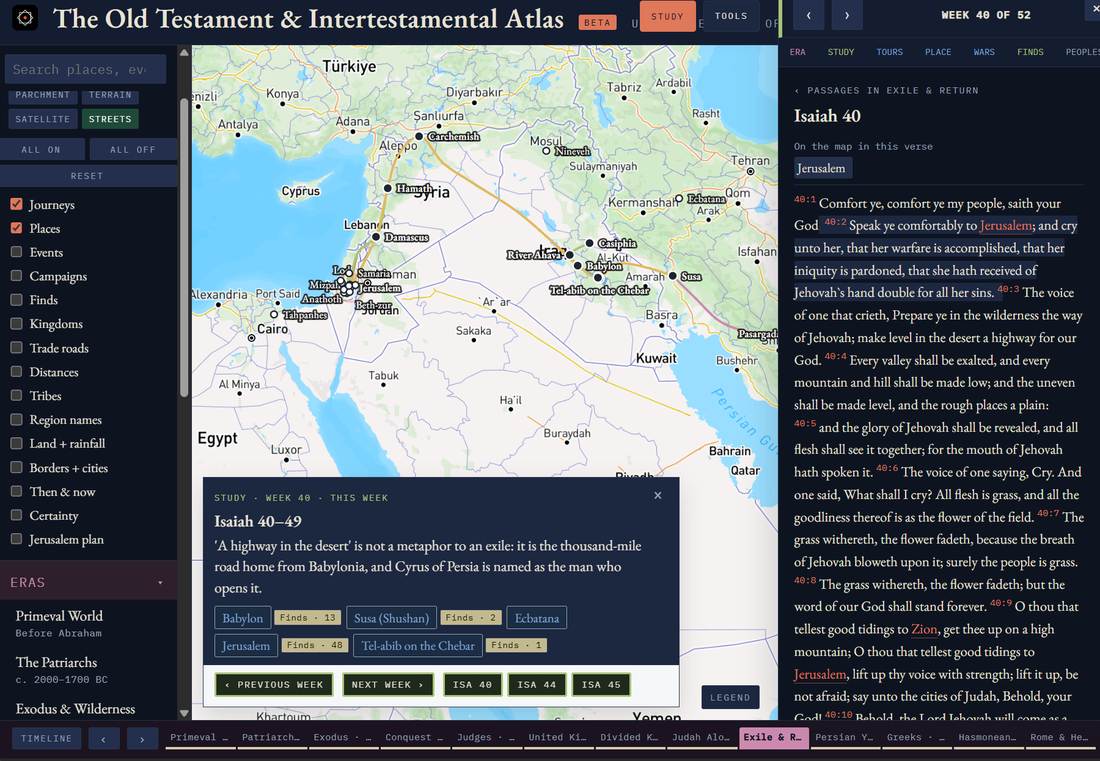Enable the Kingdoms layer
This screenshot has height=761, width=1100.
[x=17, y=323]
